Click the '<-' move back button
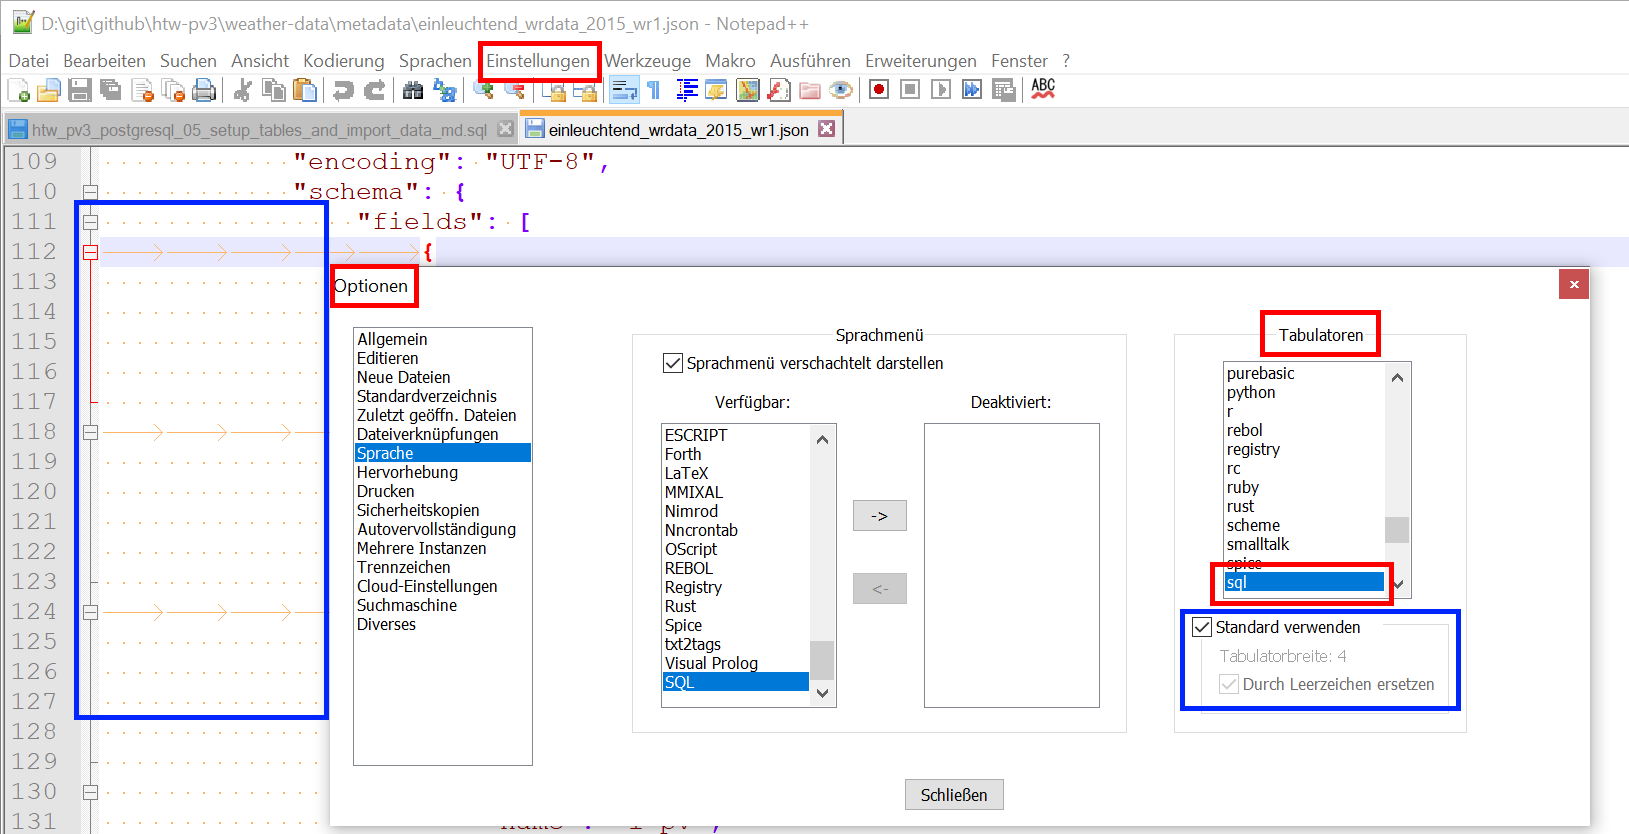Screen dimensions: 1629x834 tap(880, 589)
